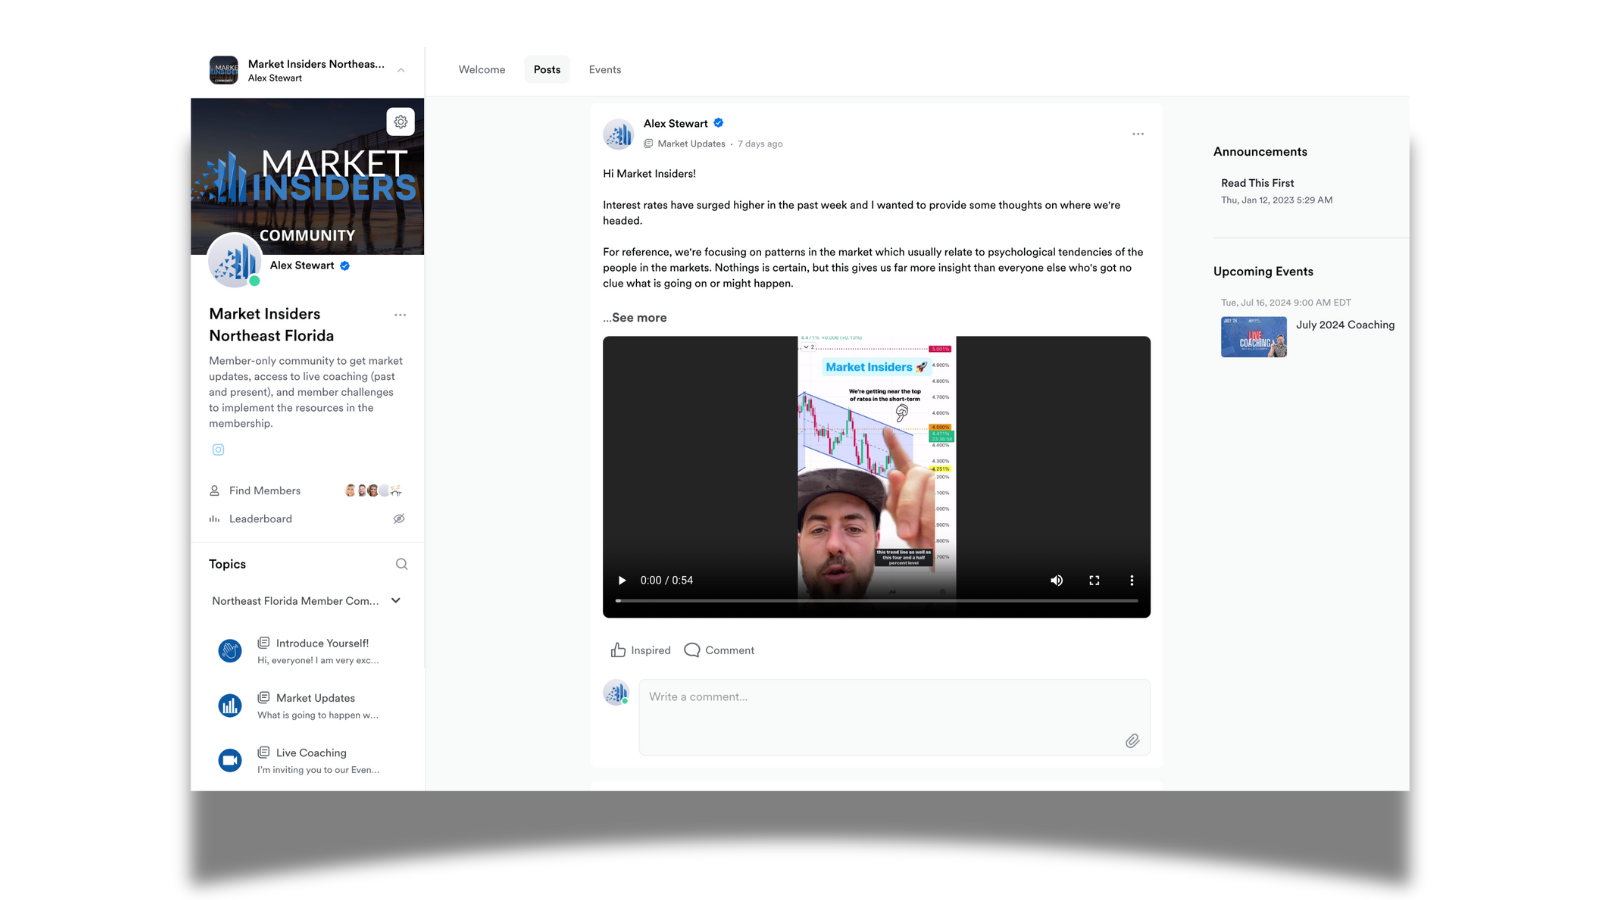This screenshot has height=900, width=1600.
Task: Open the Market Updates topic
Action: pyautogui.click(x=315, y=698)
